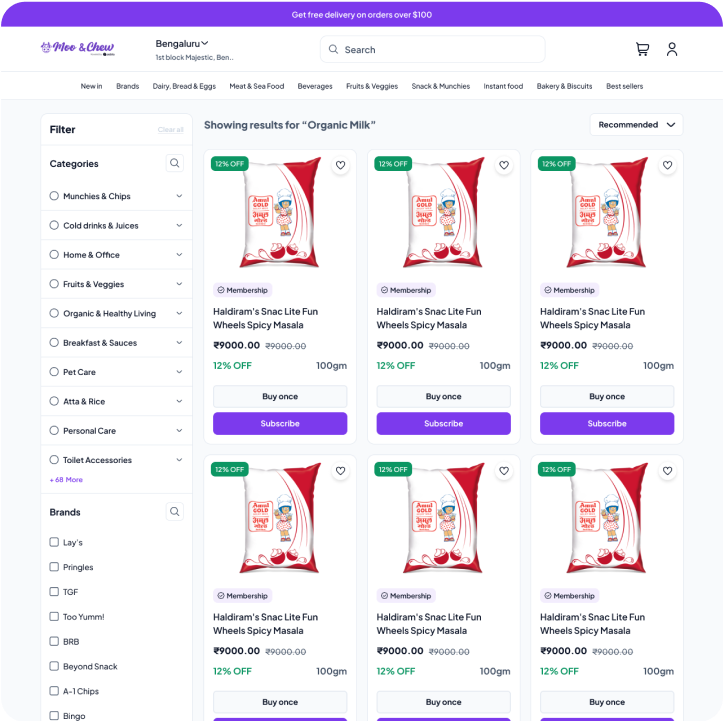This screenshot has height=721, width=723.
Task: Expand the Breakfast & Sauces chevron
Action: tap(179, 343)
